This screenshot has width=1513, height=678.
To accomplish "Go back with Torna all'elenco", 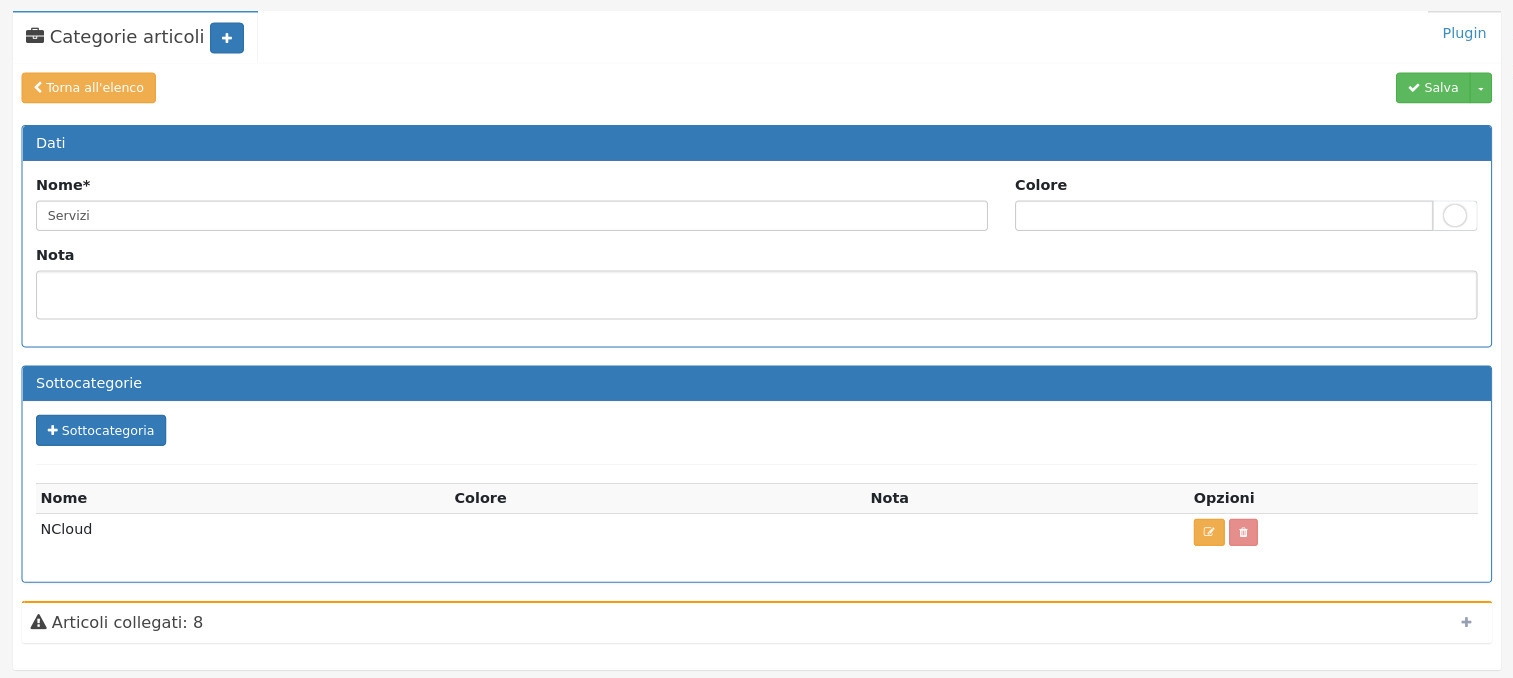I will click(x=89, y=88).
